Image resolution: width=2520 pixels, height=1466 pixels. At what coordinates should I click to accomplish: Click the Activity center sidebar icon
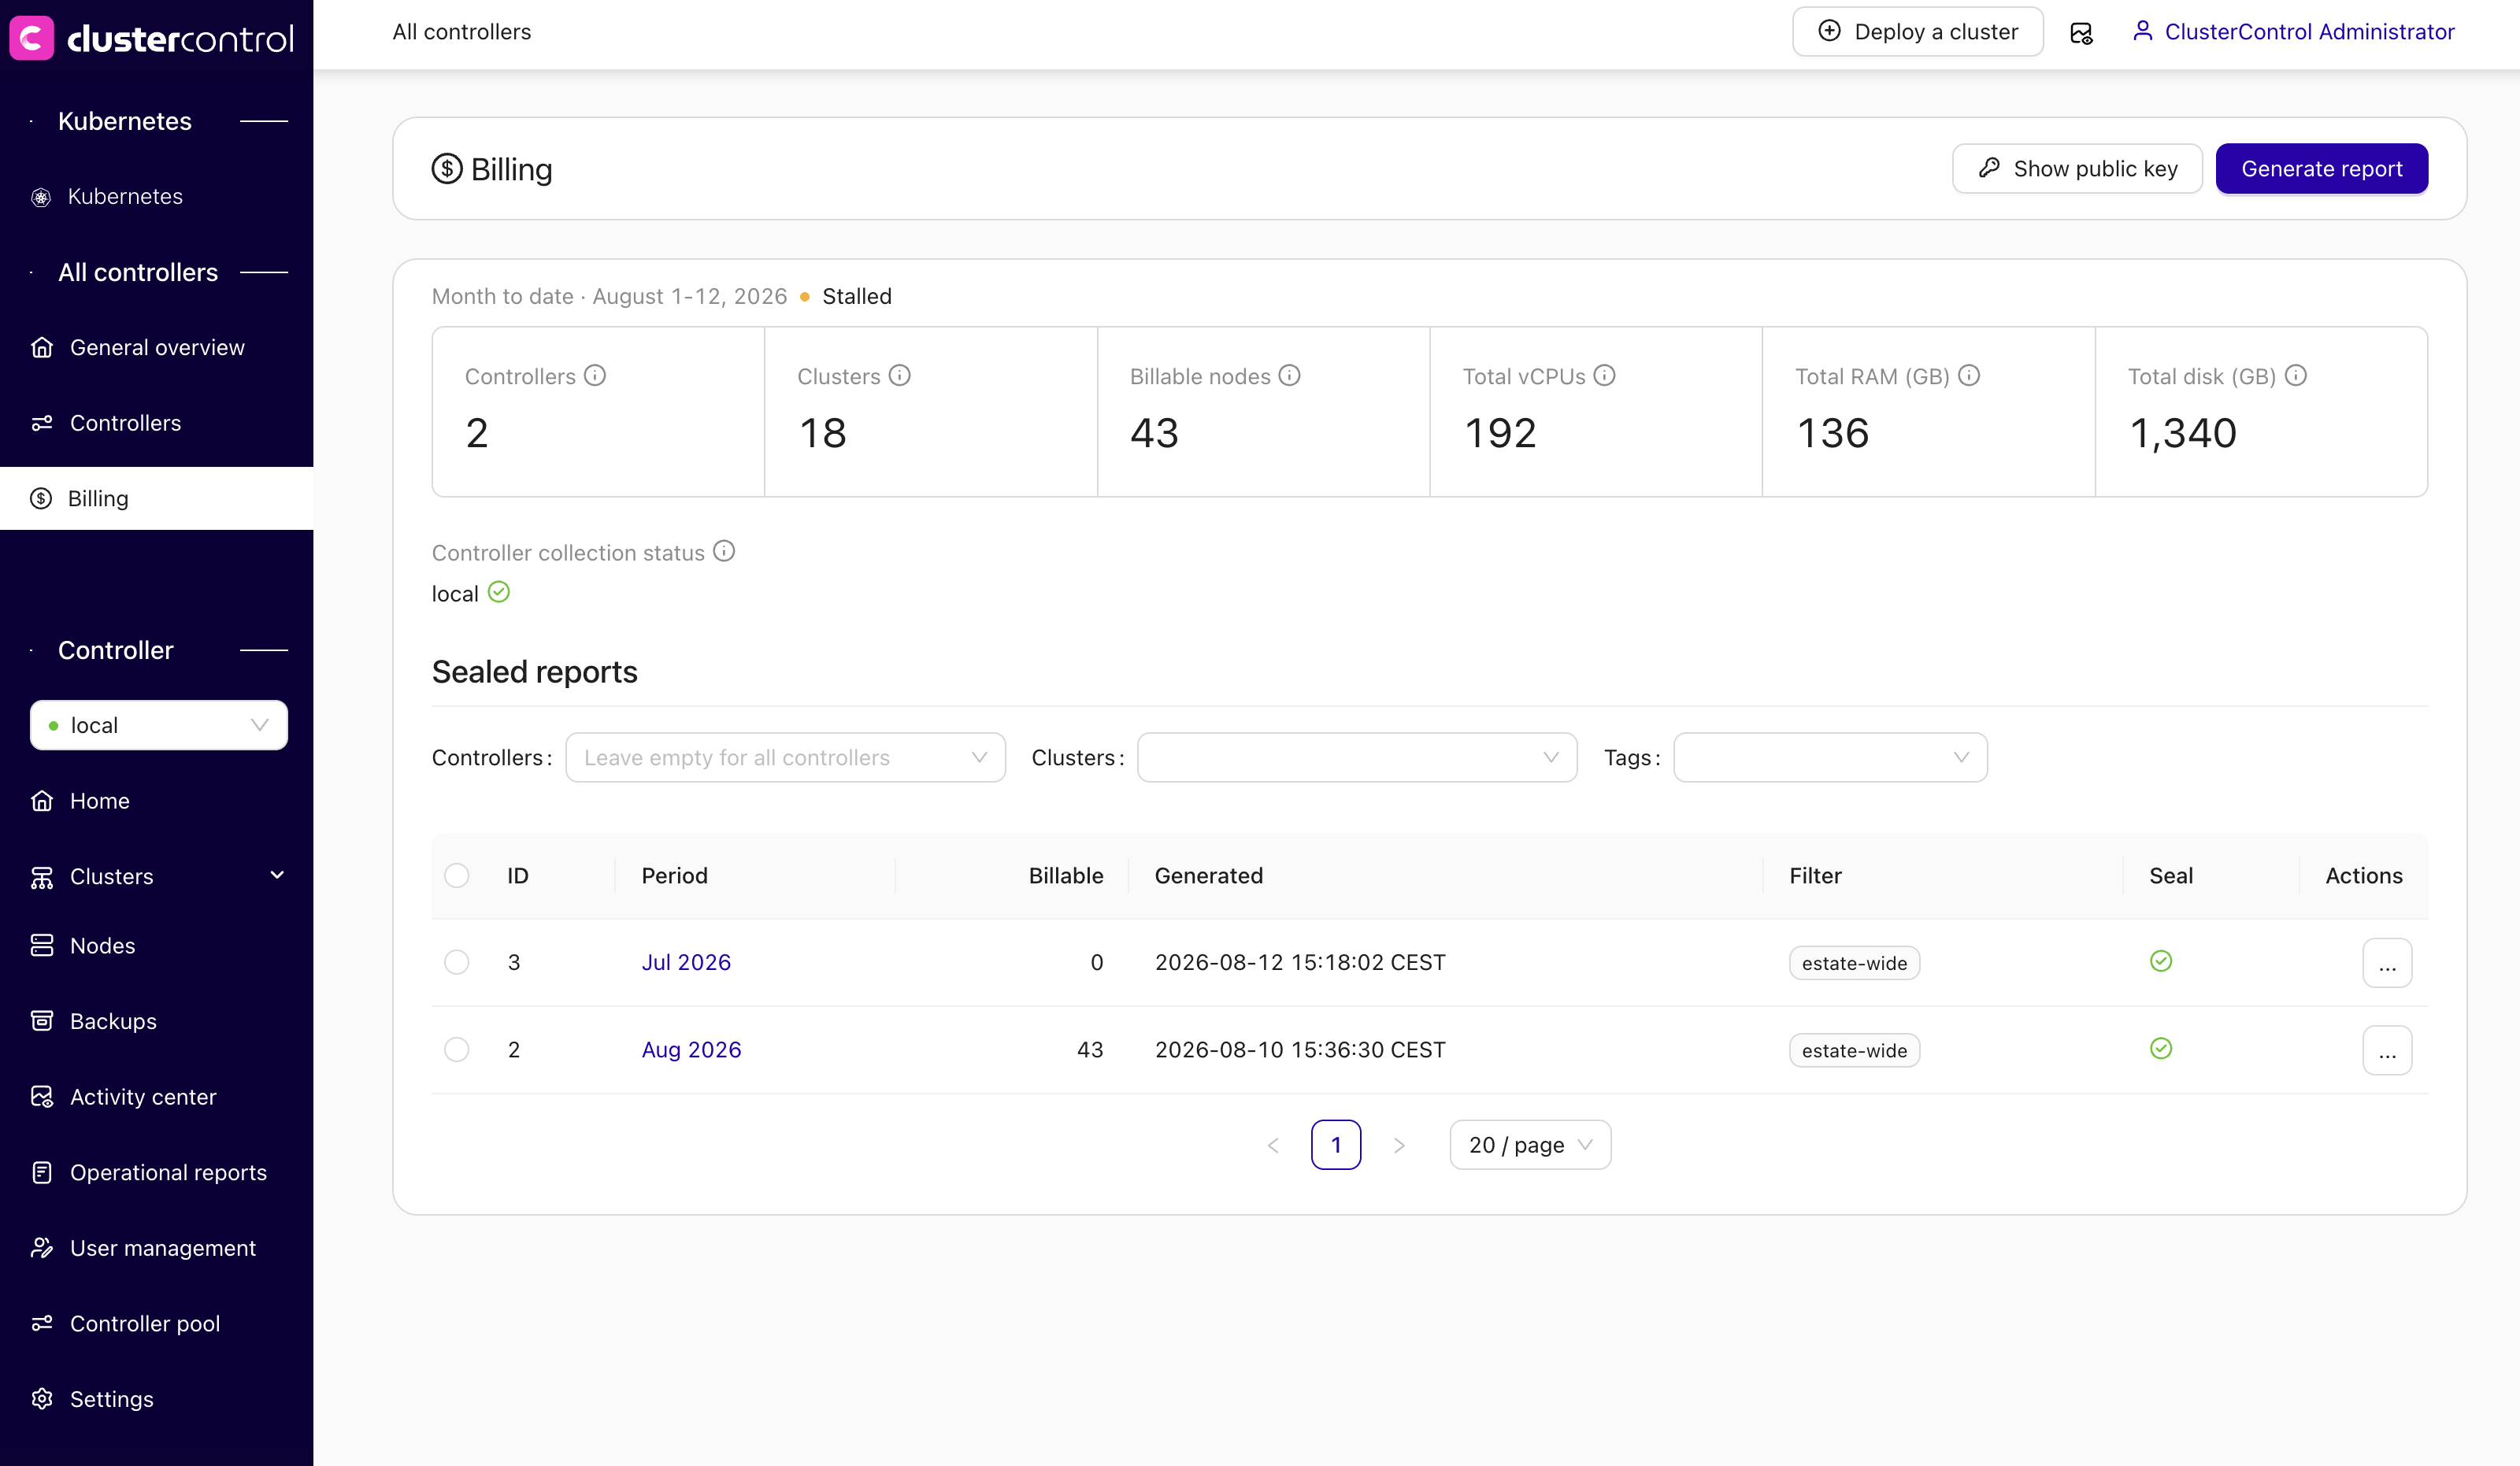42,1097
